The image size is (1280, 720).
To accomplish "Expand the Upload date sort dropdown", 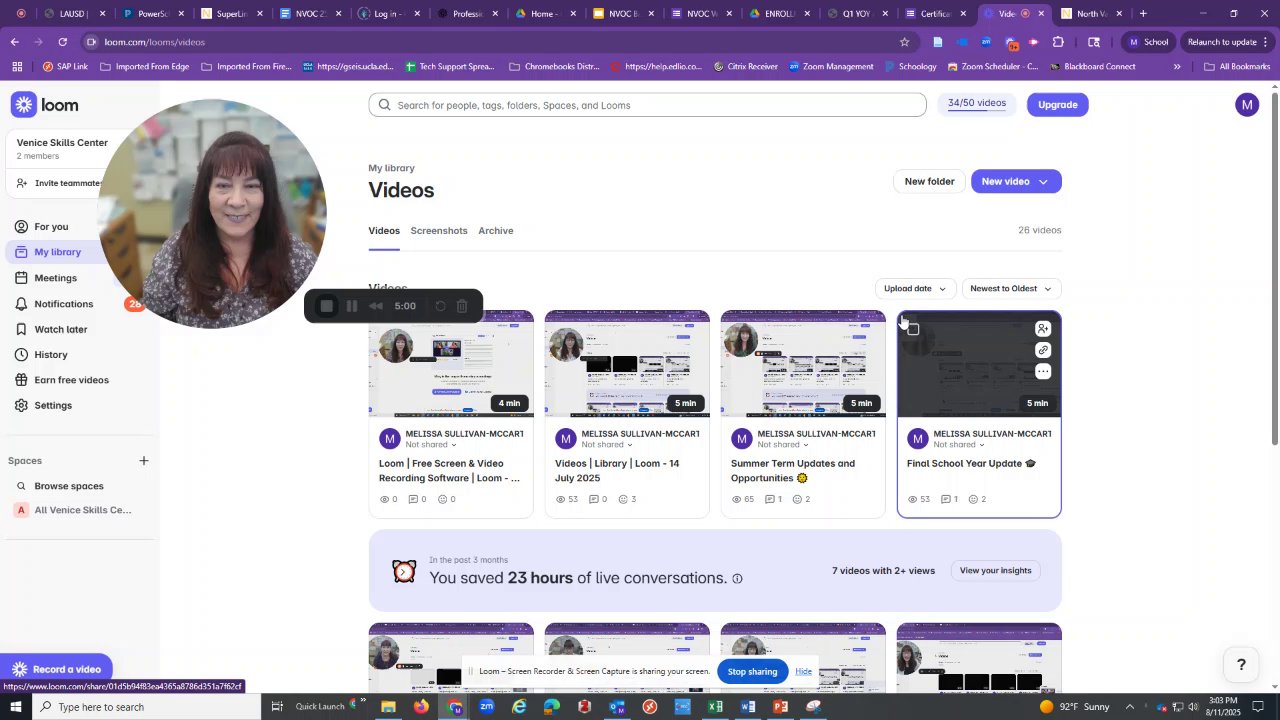I will click(x=914, y=289).
